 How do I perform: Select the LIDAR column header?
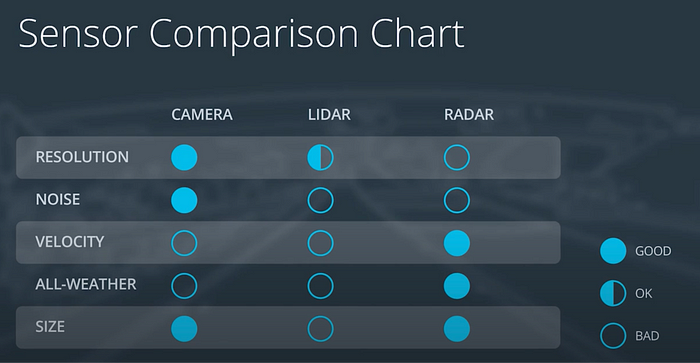click(329, 115)
